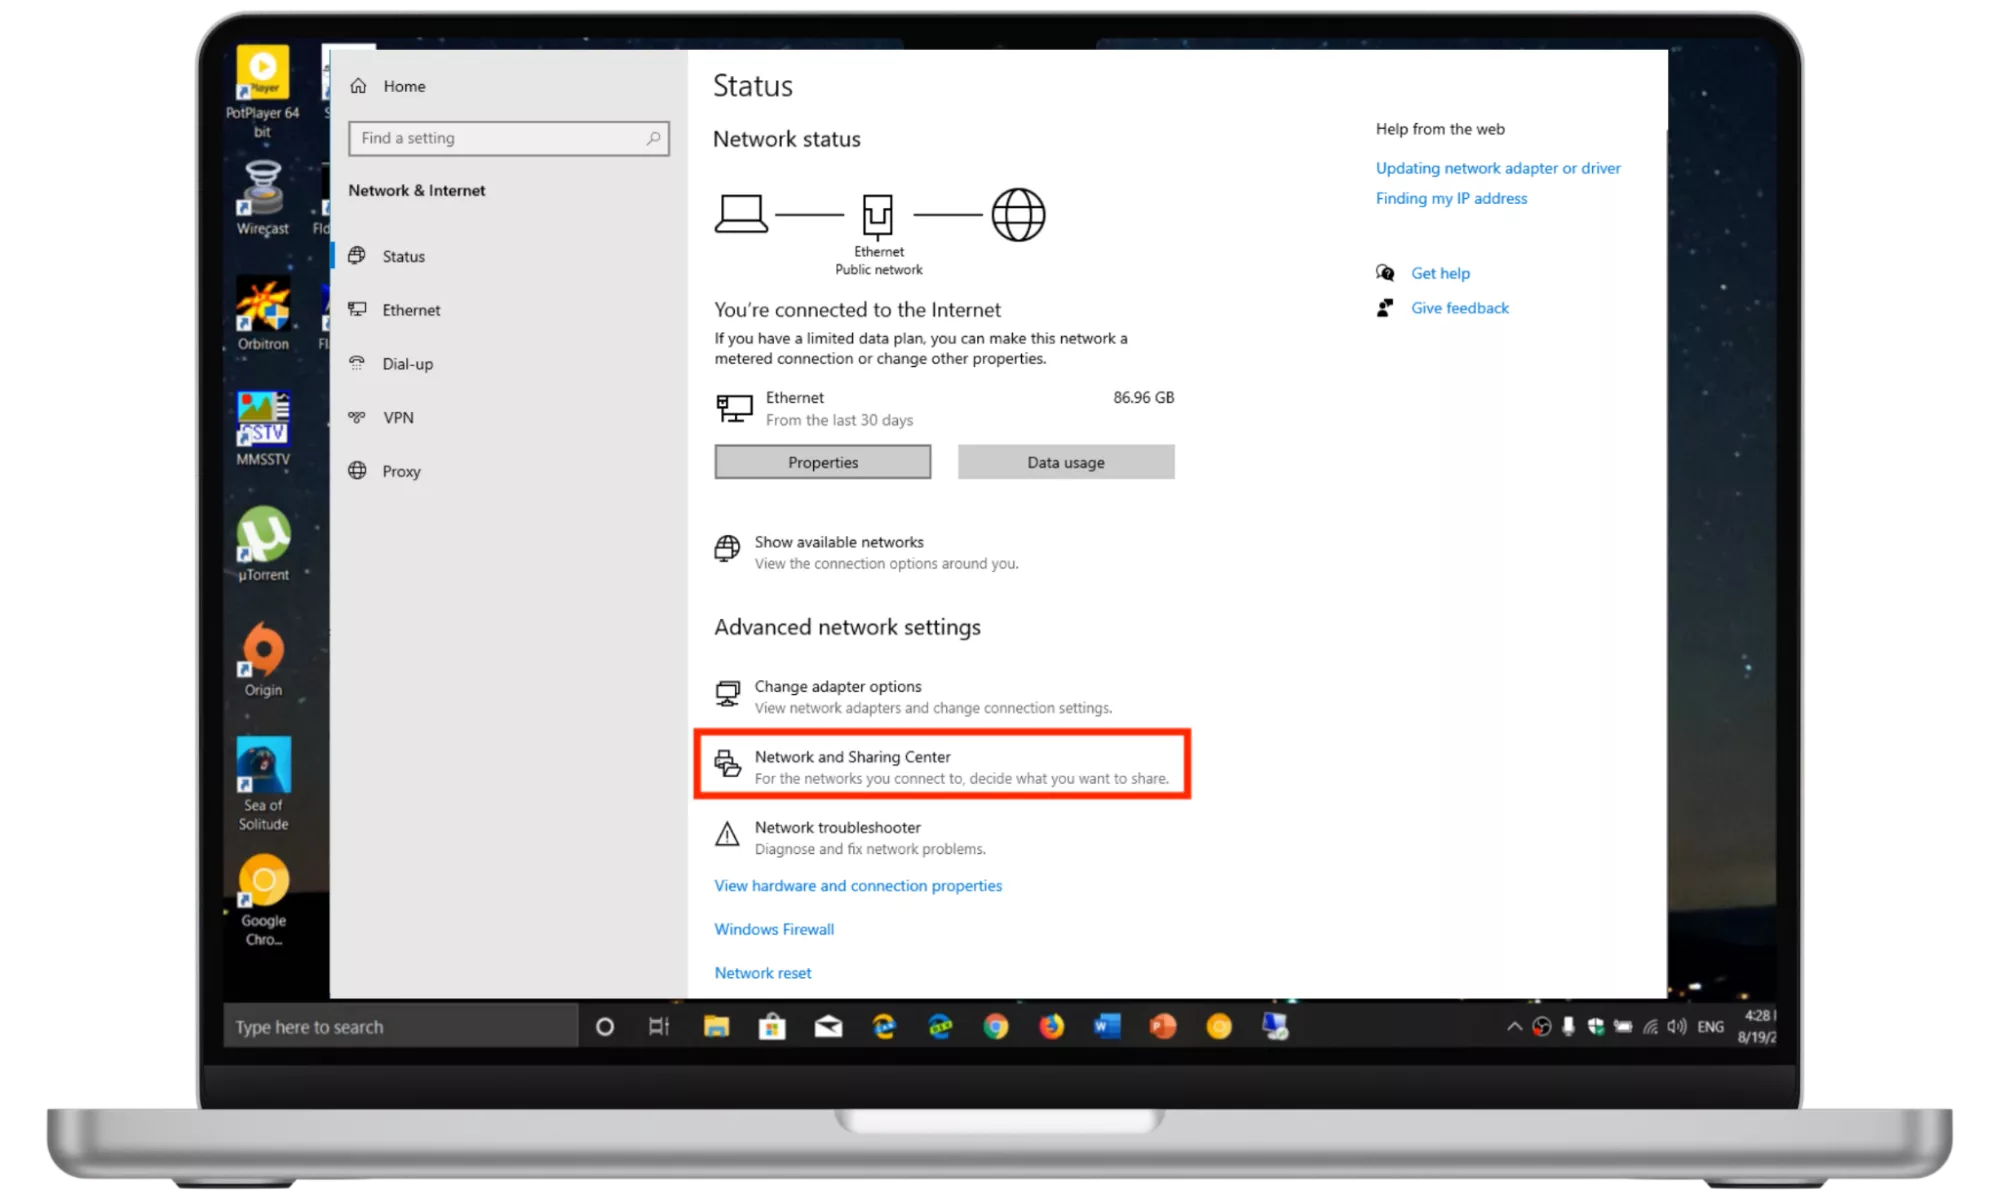Open the PotPlayer 64 bit desktop shortcut

tap(262, 92)
